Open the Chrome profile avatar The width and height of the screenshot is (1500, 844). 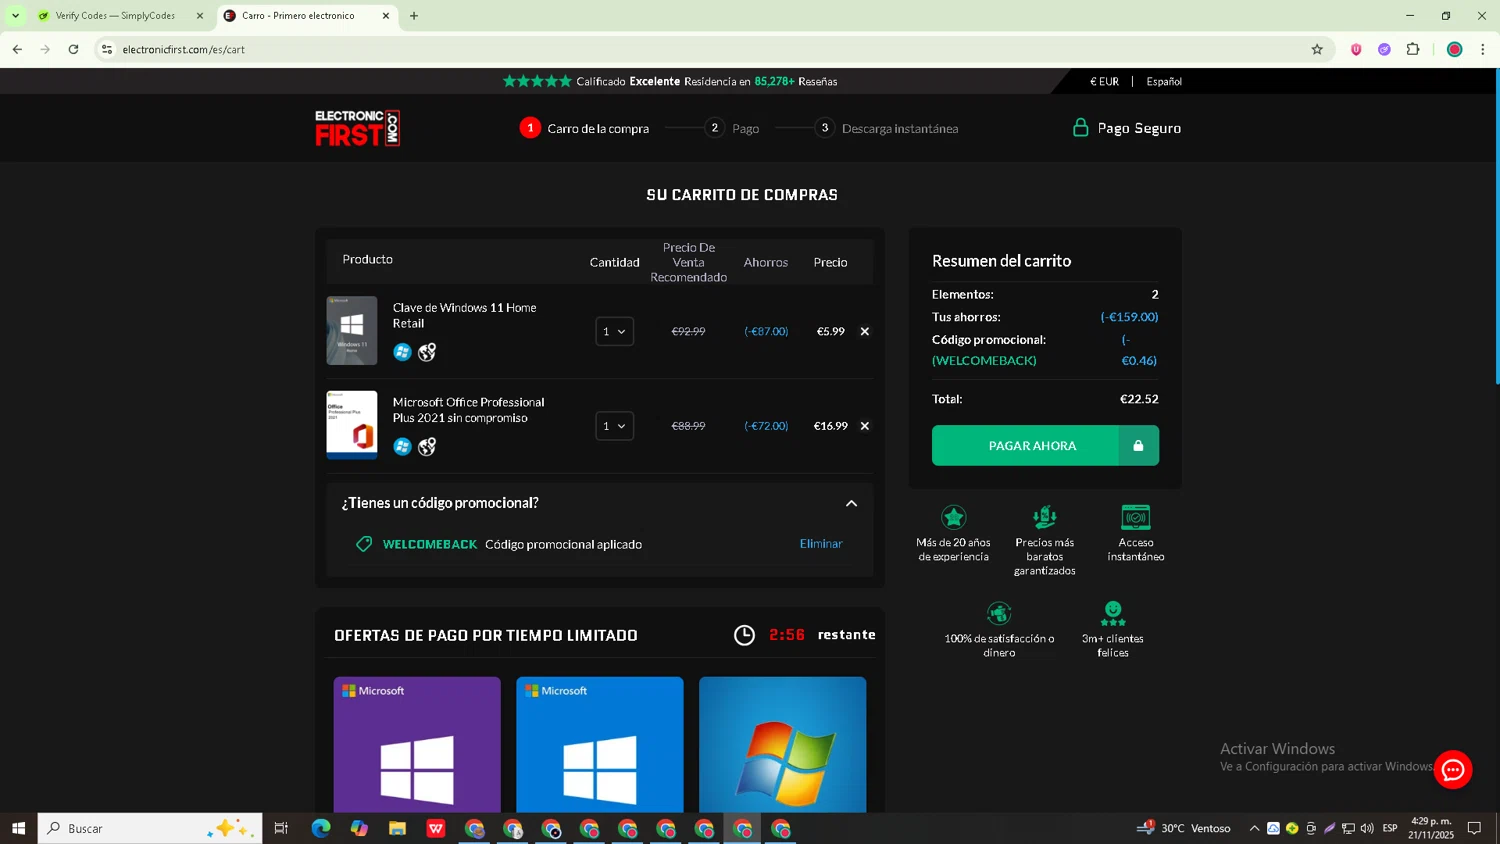click(x=1455, y=49)
